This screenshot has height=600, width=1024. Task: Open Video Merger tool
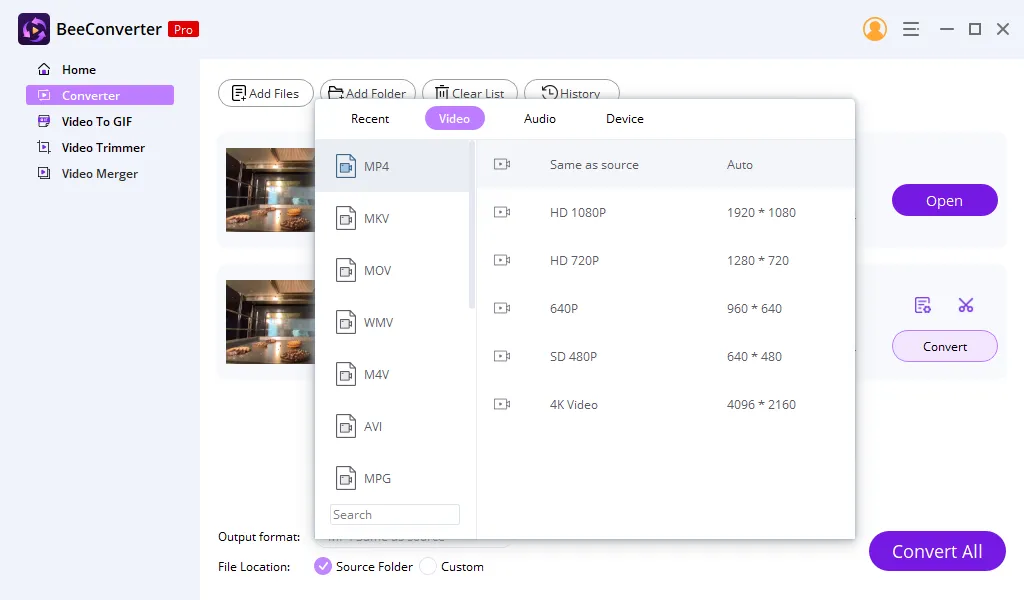click(x=100, y=174)
